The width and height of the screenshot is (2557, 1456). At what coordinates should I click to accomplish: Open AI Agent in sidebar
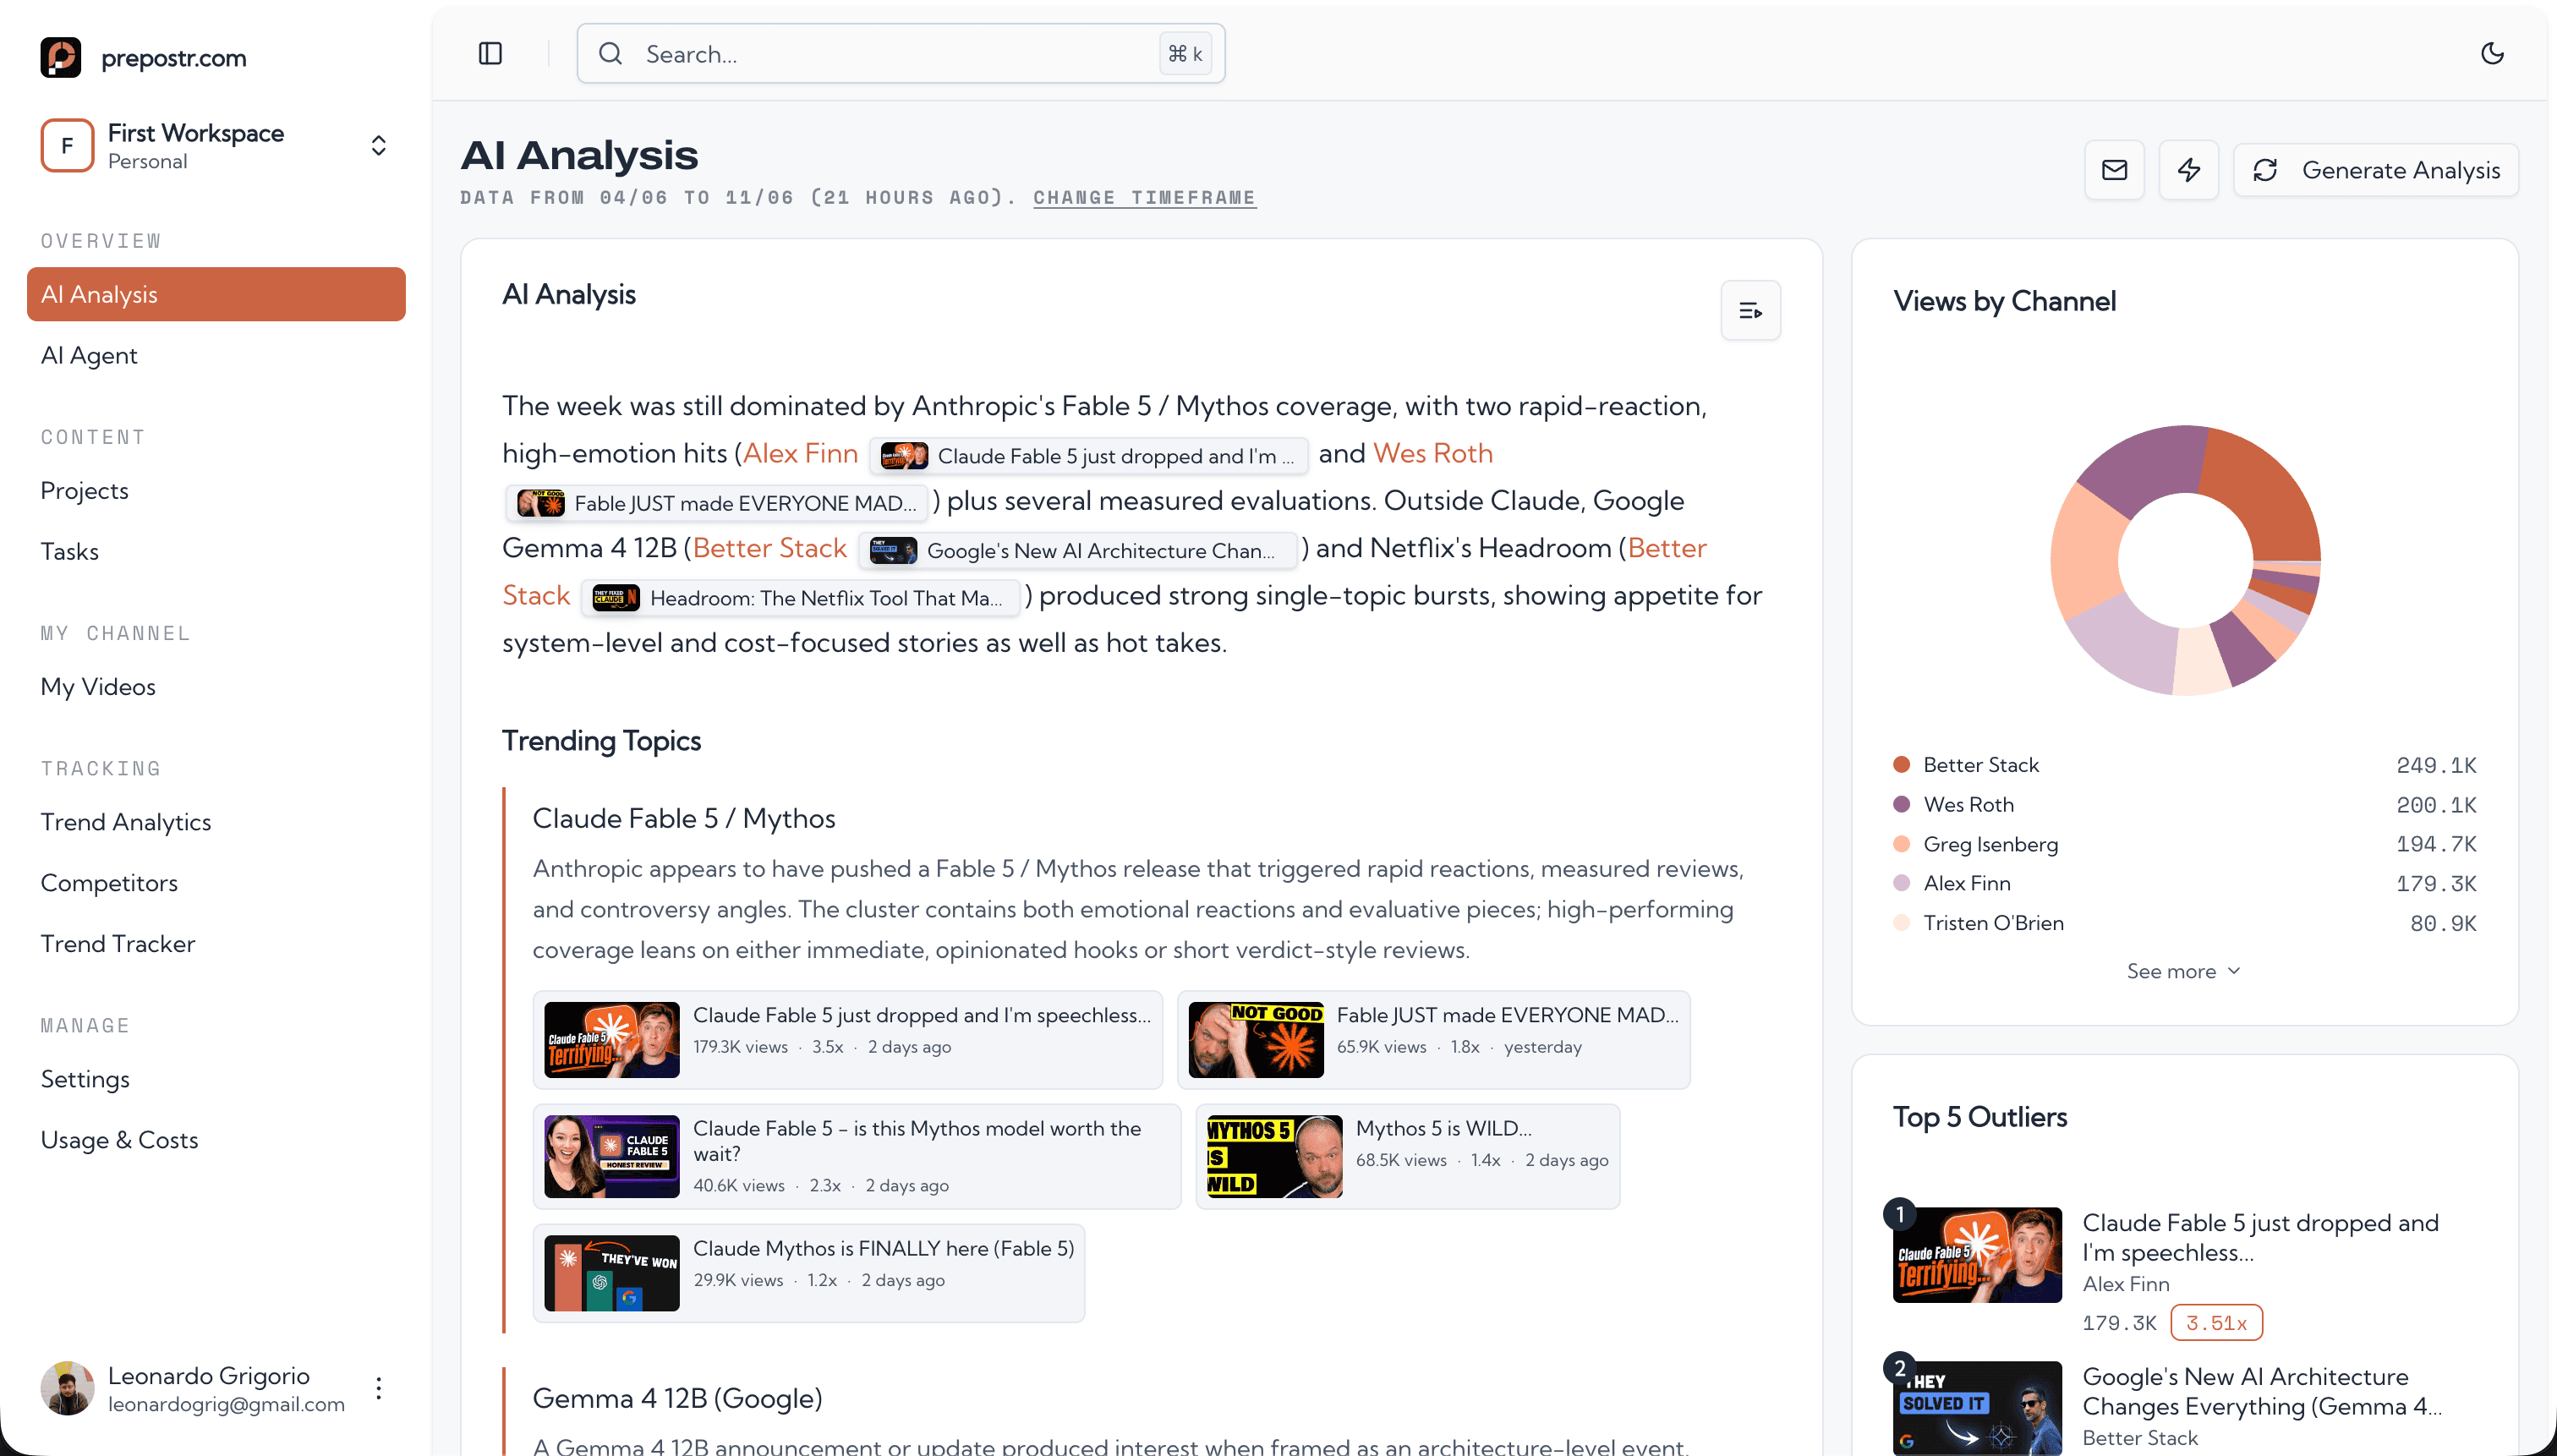89,355
